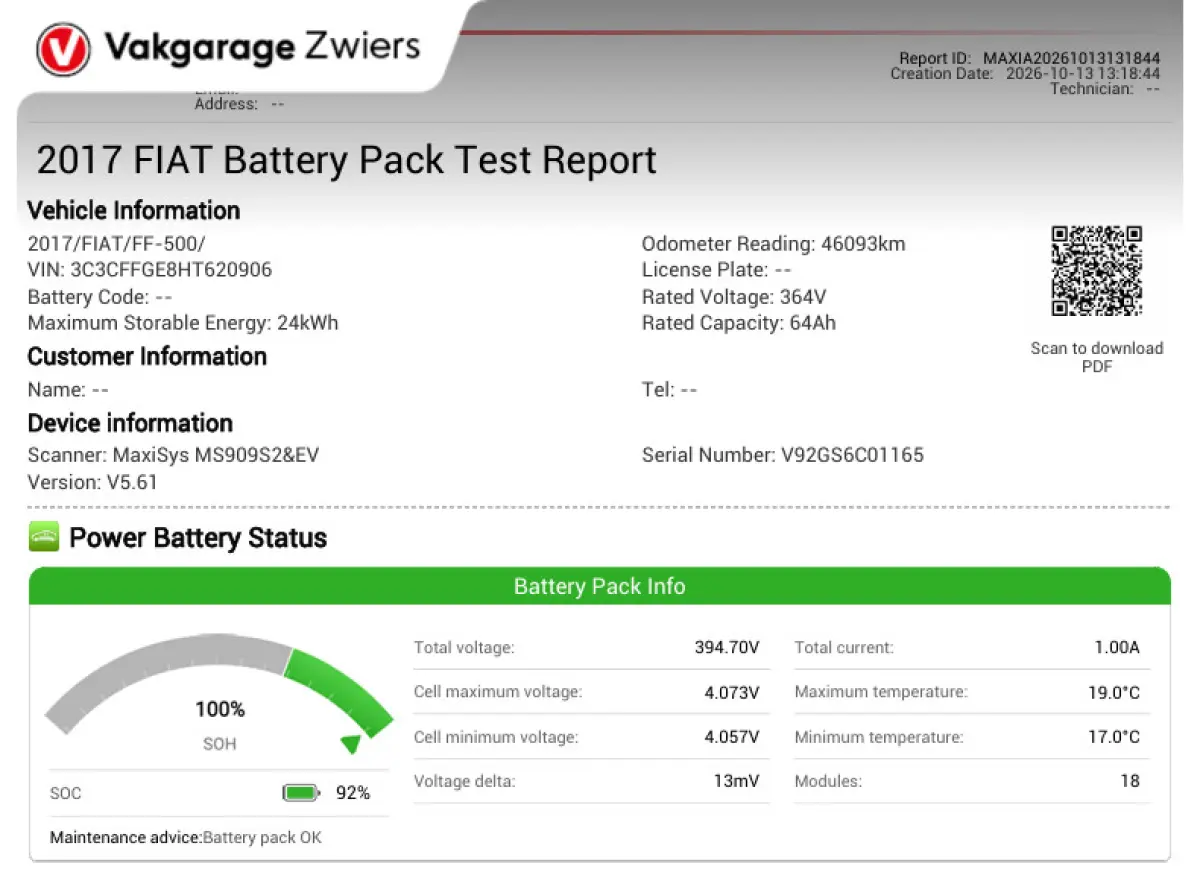Click the 'Power Battery Status' heading text
Viewport: 1200px width, 875px height.
click(198, 538)
